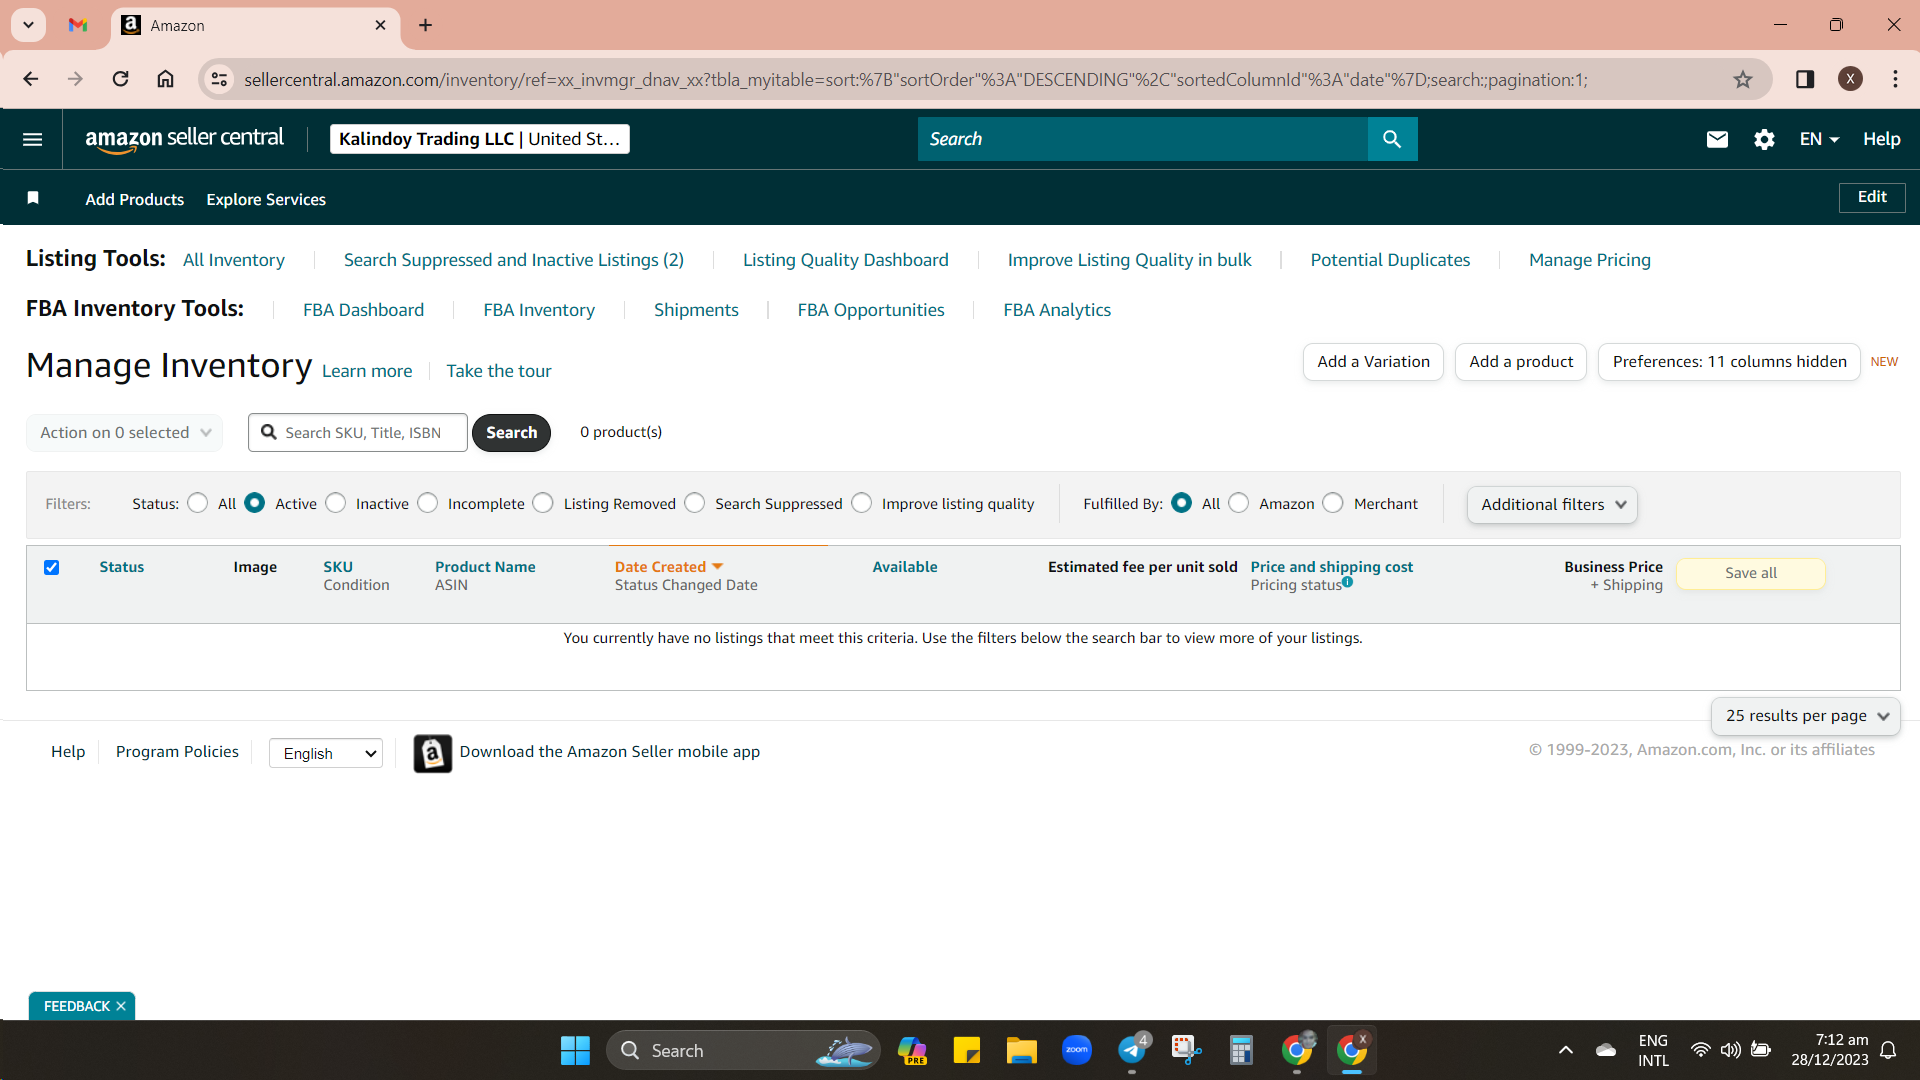Go back to the previous page
The width and height of the screenshot is (1920, 1080).
31,79
